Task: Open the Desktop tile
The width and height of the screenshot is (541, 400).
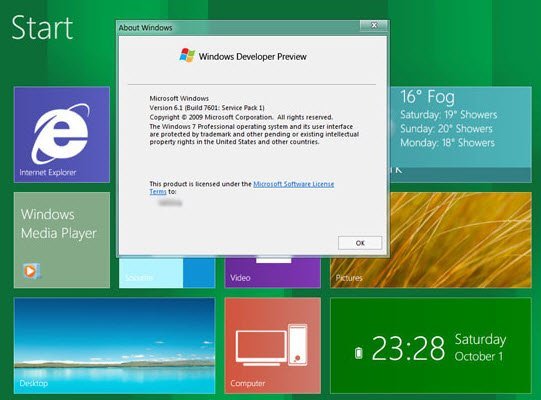Action: click(115, 346)
